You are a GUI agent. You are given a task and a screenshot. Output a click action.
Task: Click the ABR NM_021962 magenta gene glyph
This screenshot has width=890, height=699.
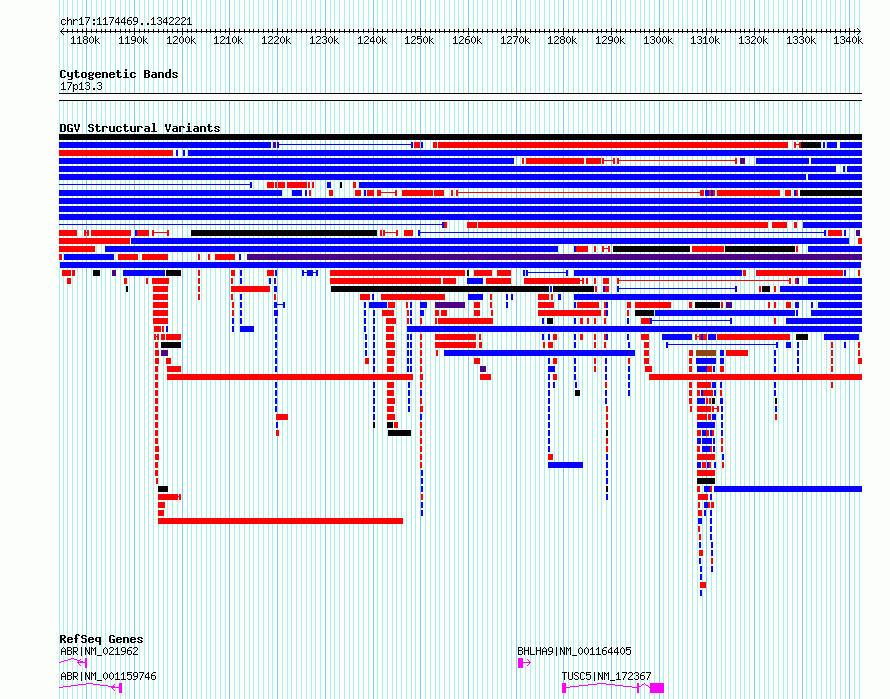(x=73, y=662)
